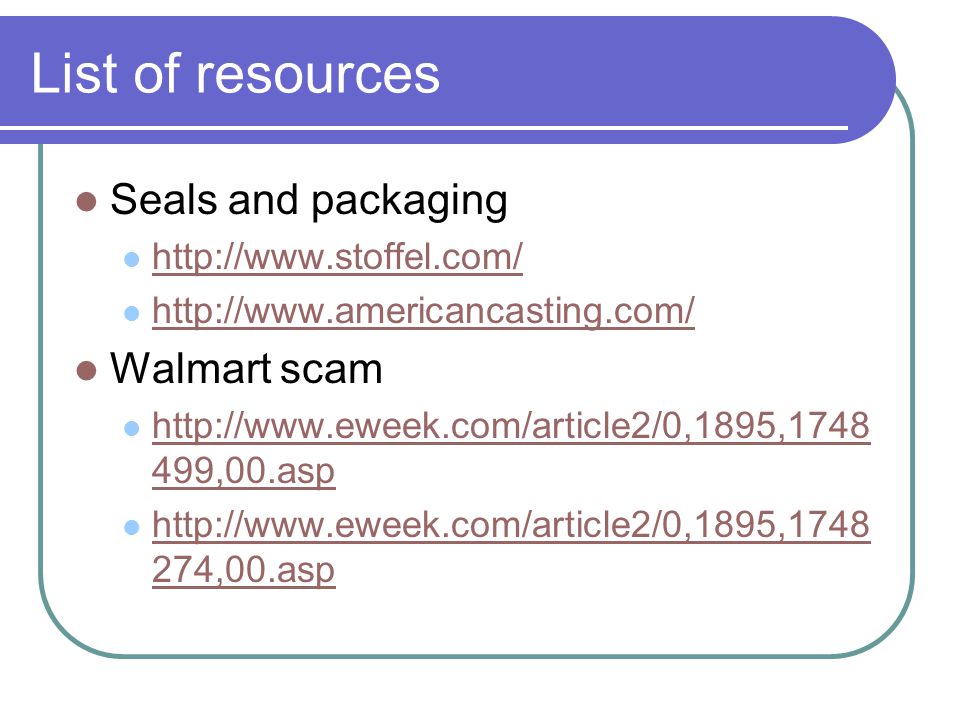Click the "499,00.asp" wrapped link text
Screen dimensions: 960x720
pyautogui.click(x=244, y=471)
